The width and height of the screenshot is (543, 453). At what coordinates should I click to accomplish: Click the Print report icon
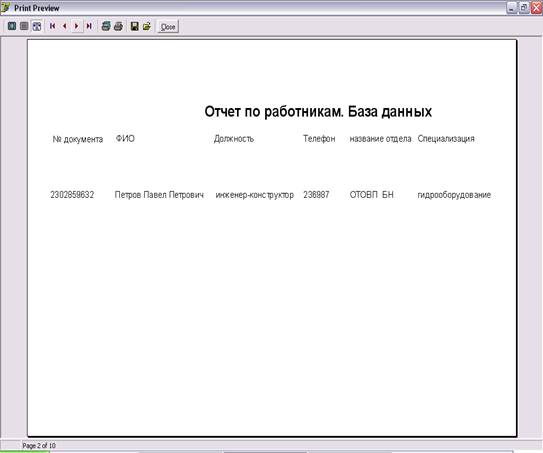[118, 26]
